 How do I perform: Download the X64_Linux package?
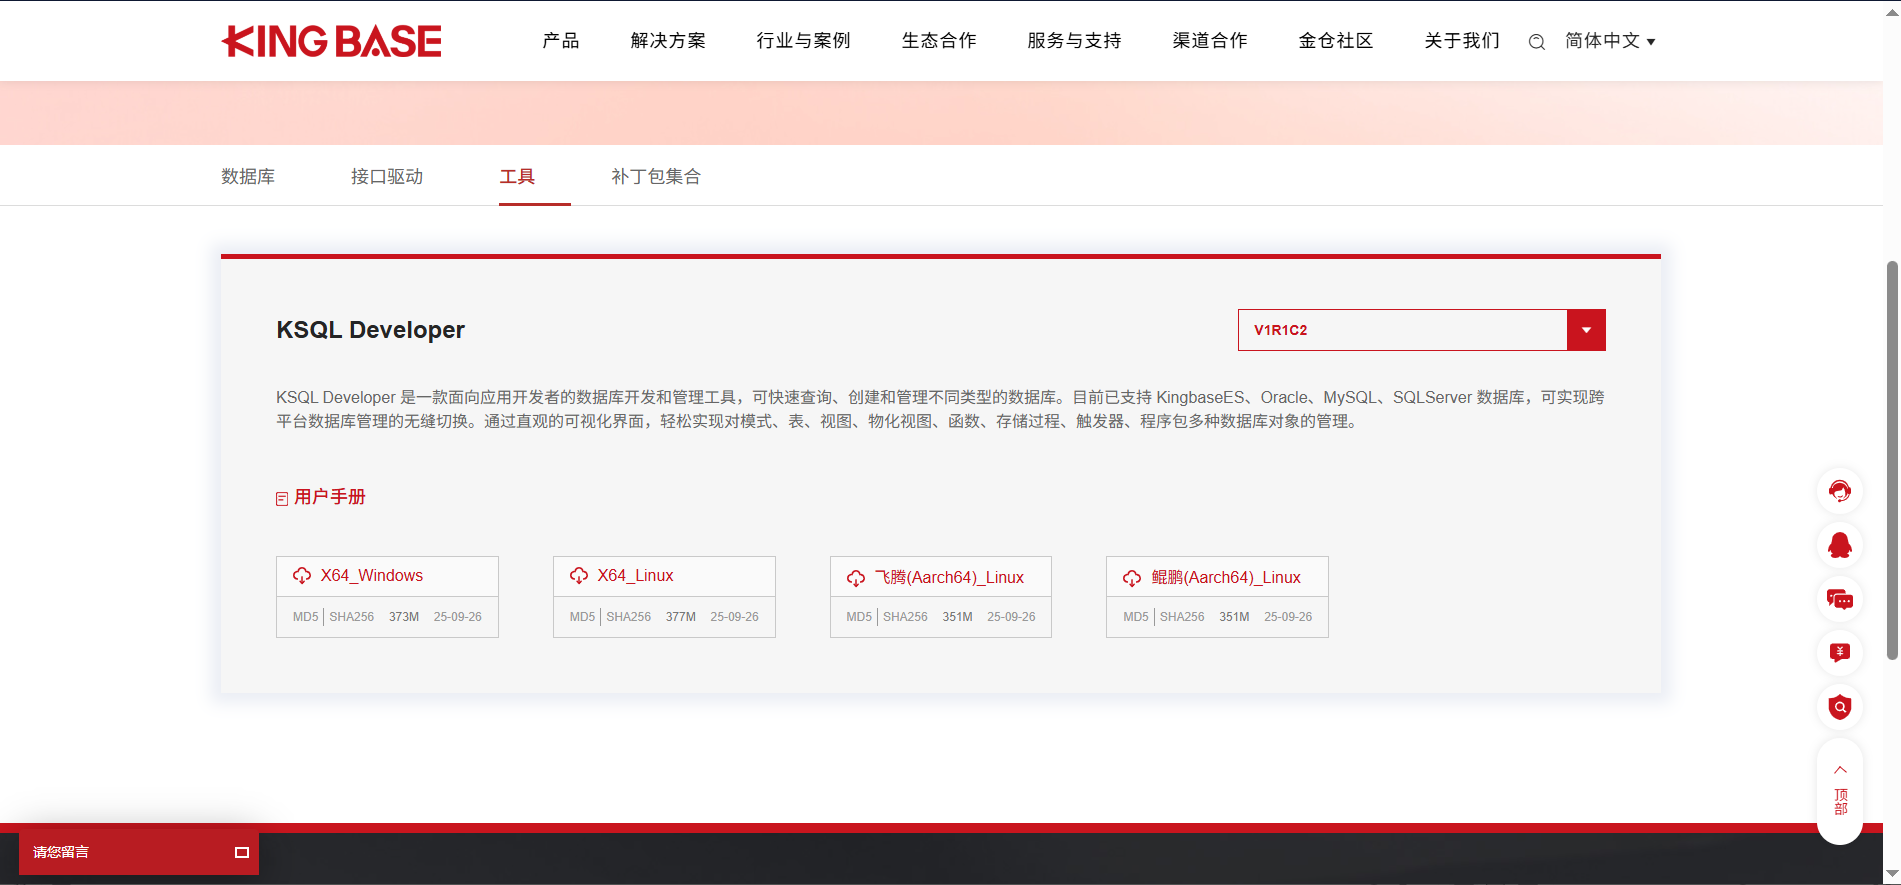pyautogui.click(x=635, y=576)
